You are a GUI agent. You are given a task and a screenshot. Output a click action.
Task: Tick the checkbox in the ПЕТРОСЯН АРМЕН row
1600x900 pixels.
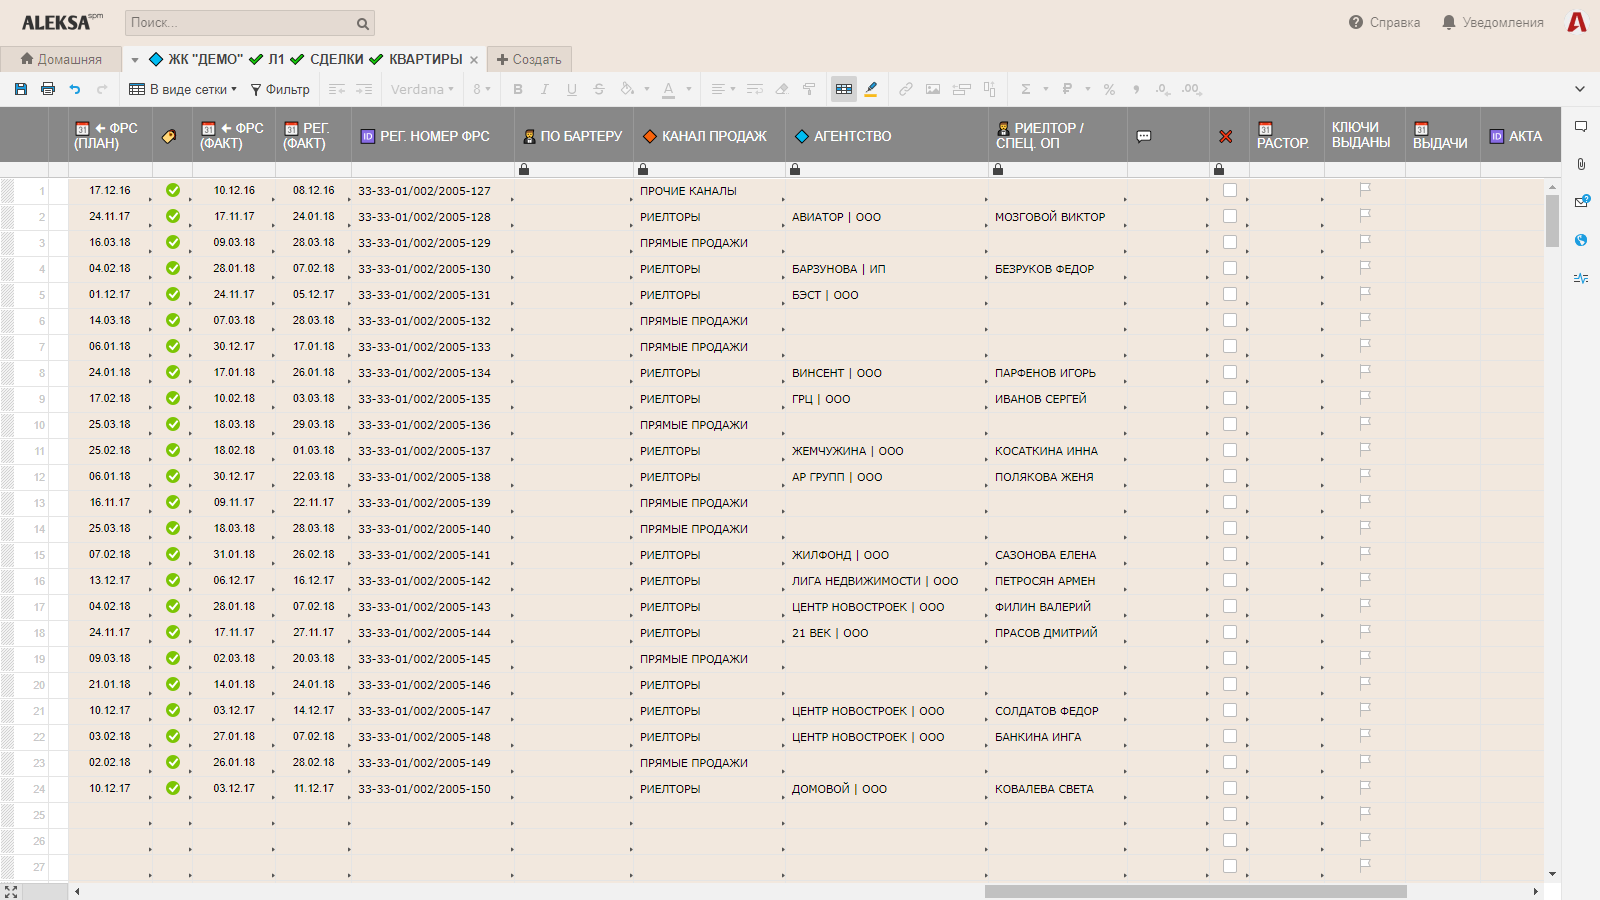1230,580
